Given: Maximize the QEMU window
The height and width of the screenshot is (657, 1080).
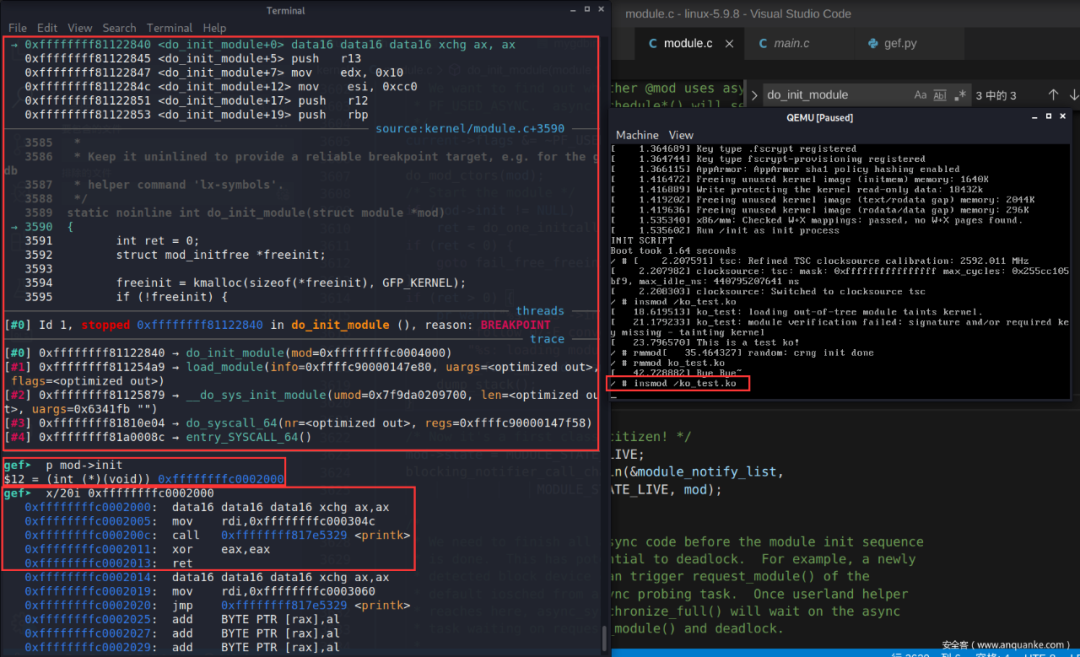Looking at the screenshot, I should [x=1048, y=117].
